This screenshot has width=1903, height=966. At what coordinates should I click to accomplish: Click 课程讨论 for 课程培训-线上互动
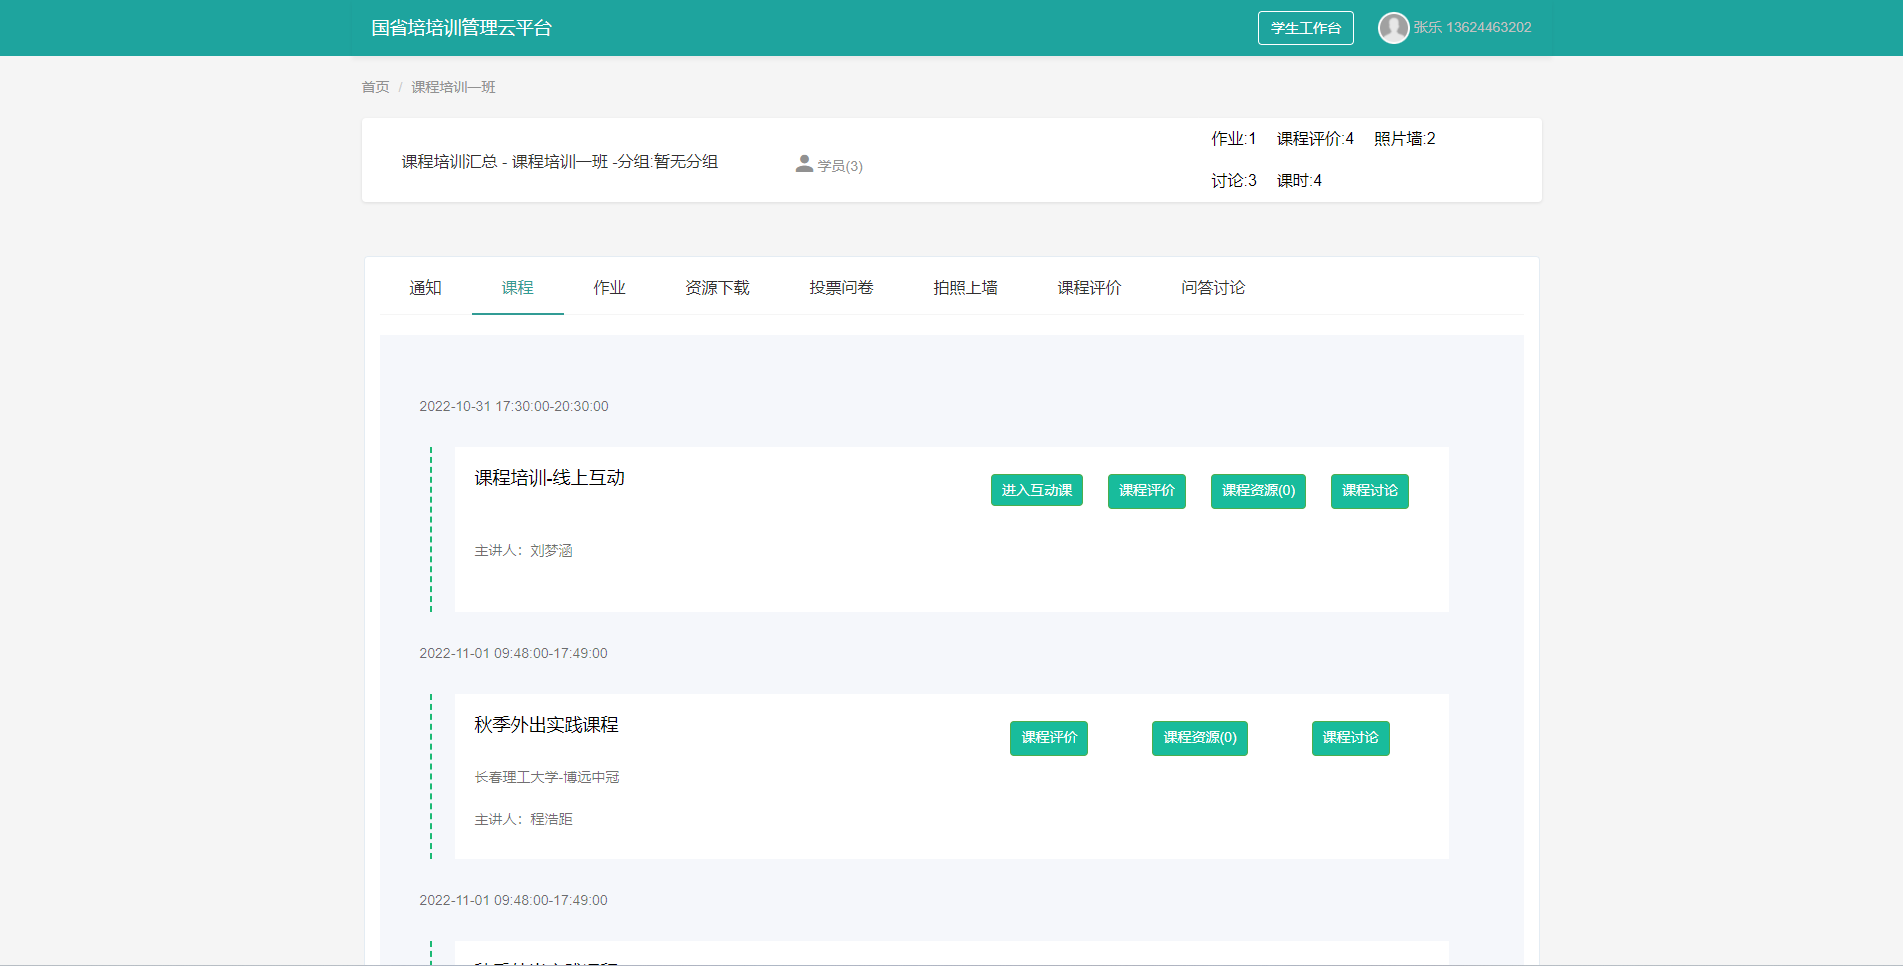point(1369,491)
